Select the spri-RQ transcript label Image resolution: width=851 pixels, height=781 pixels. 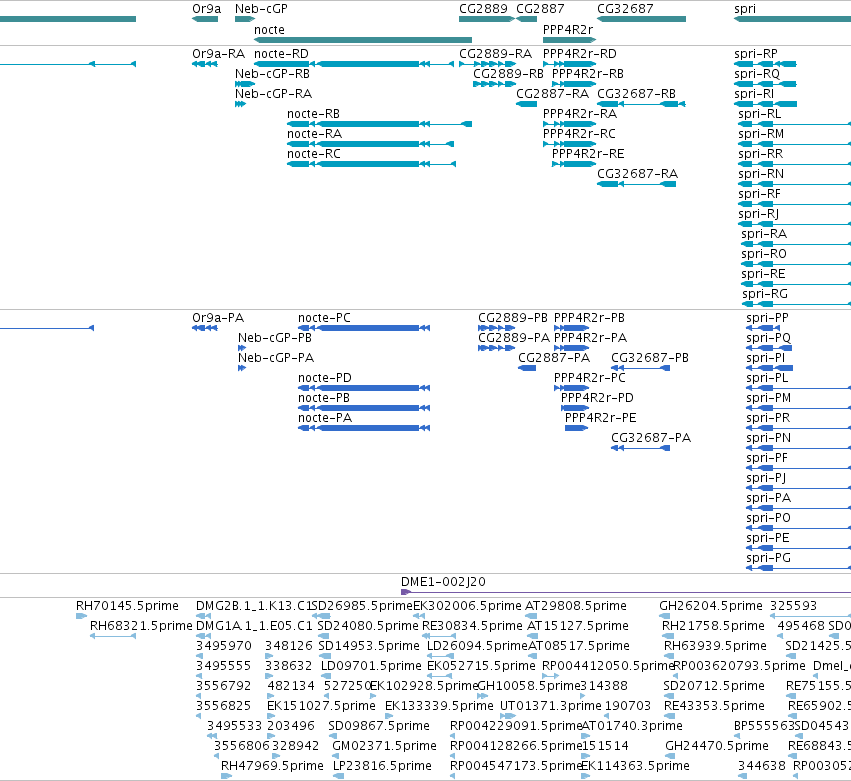(757, 74)
